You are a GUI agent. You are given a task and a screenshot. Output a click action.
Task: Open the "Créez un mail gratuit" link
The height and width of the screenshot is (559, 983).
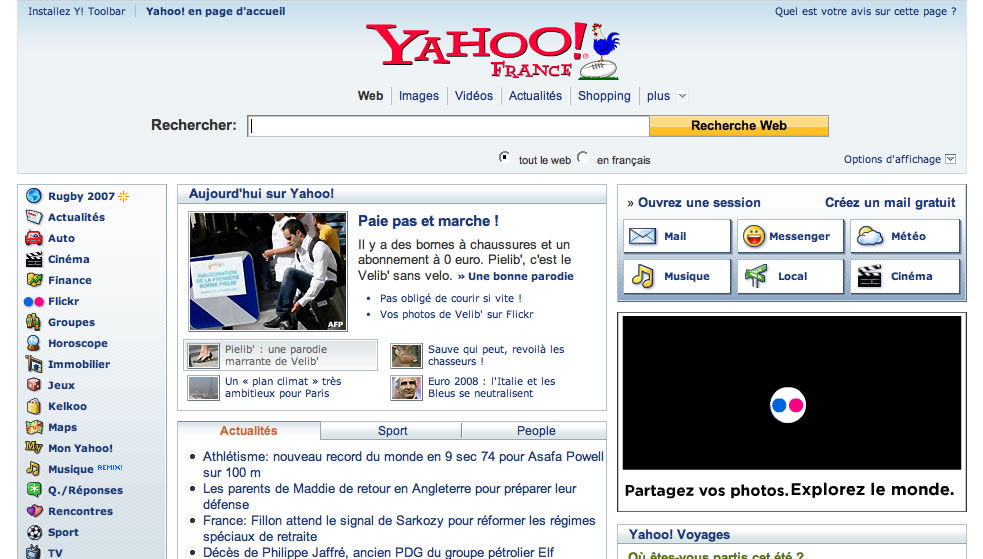point(890,202)
